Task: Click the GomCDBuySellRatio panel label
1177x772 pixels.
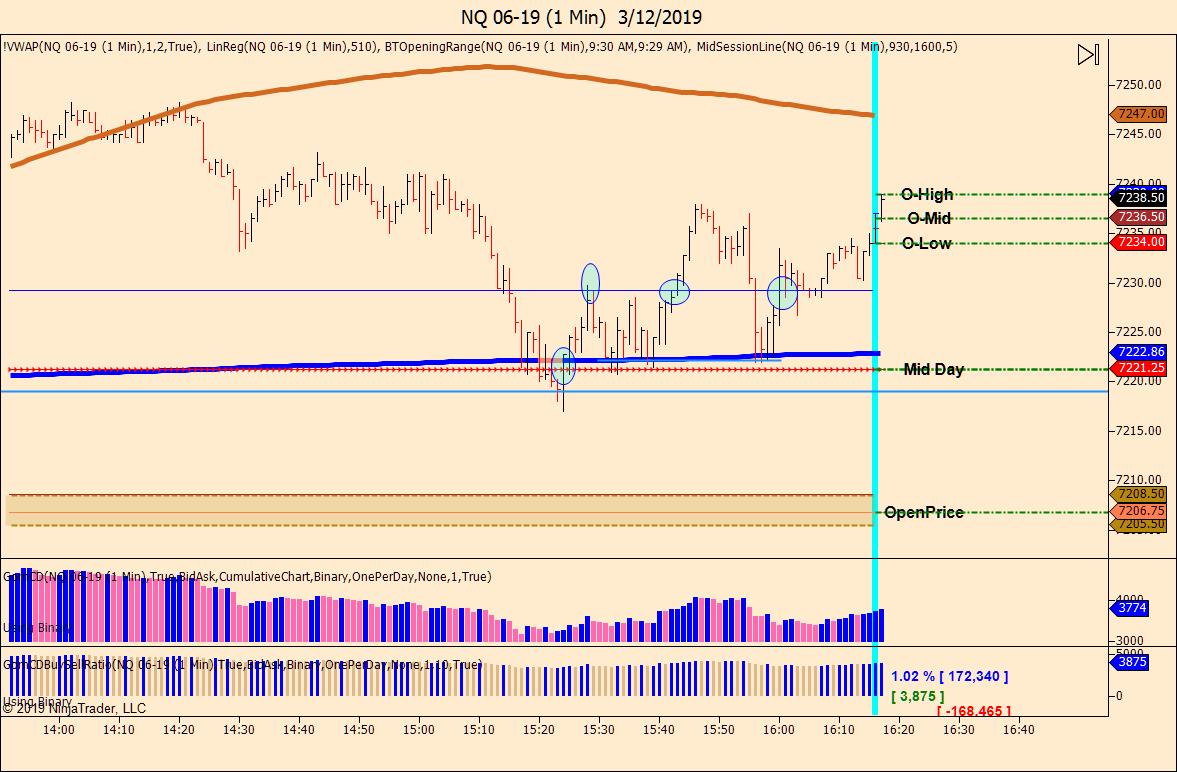Action: [242, 665]
